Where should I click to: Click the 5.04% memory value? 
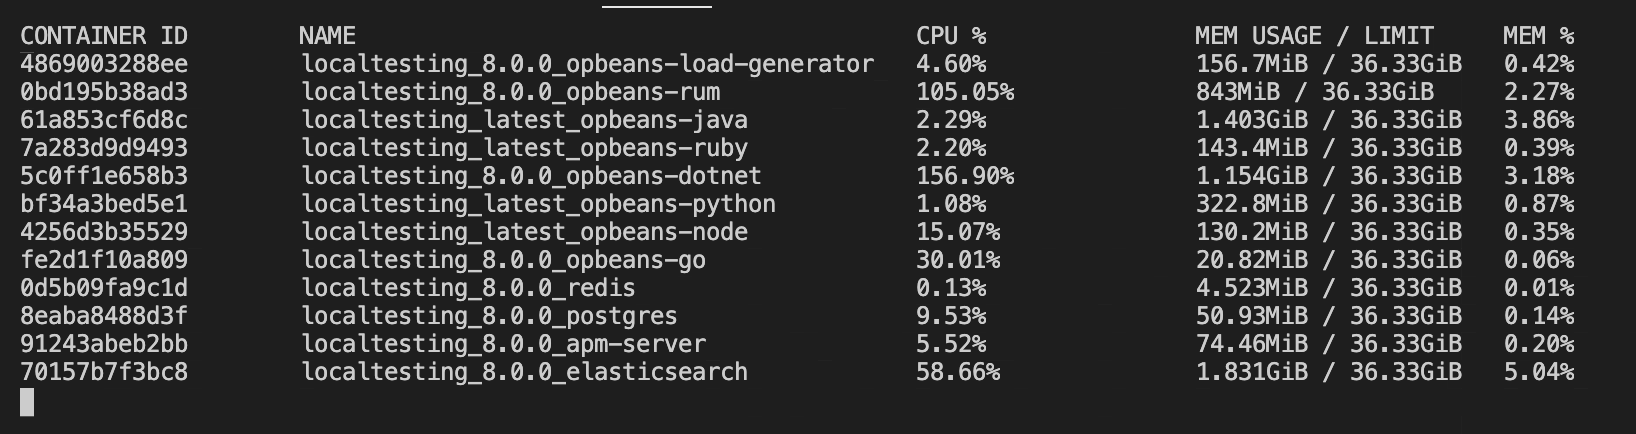pyautogui.click(x=1538, y=372)
